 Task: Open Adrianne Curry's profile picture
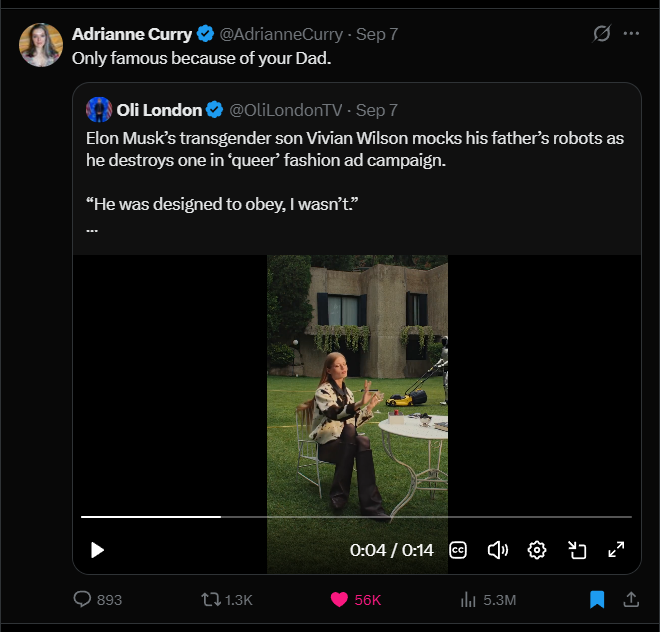pos(41,45)
